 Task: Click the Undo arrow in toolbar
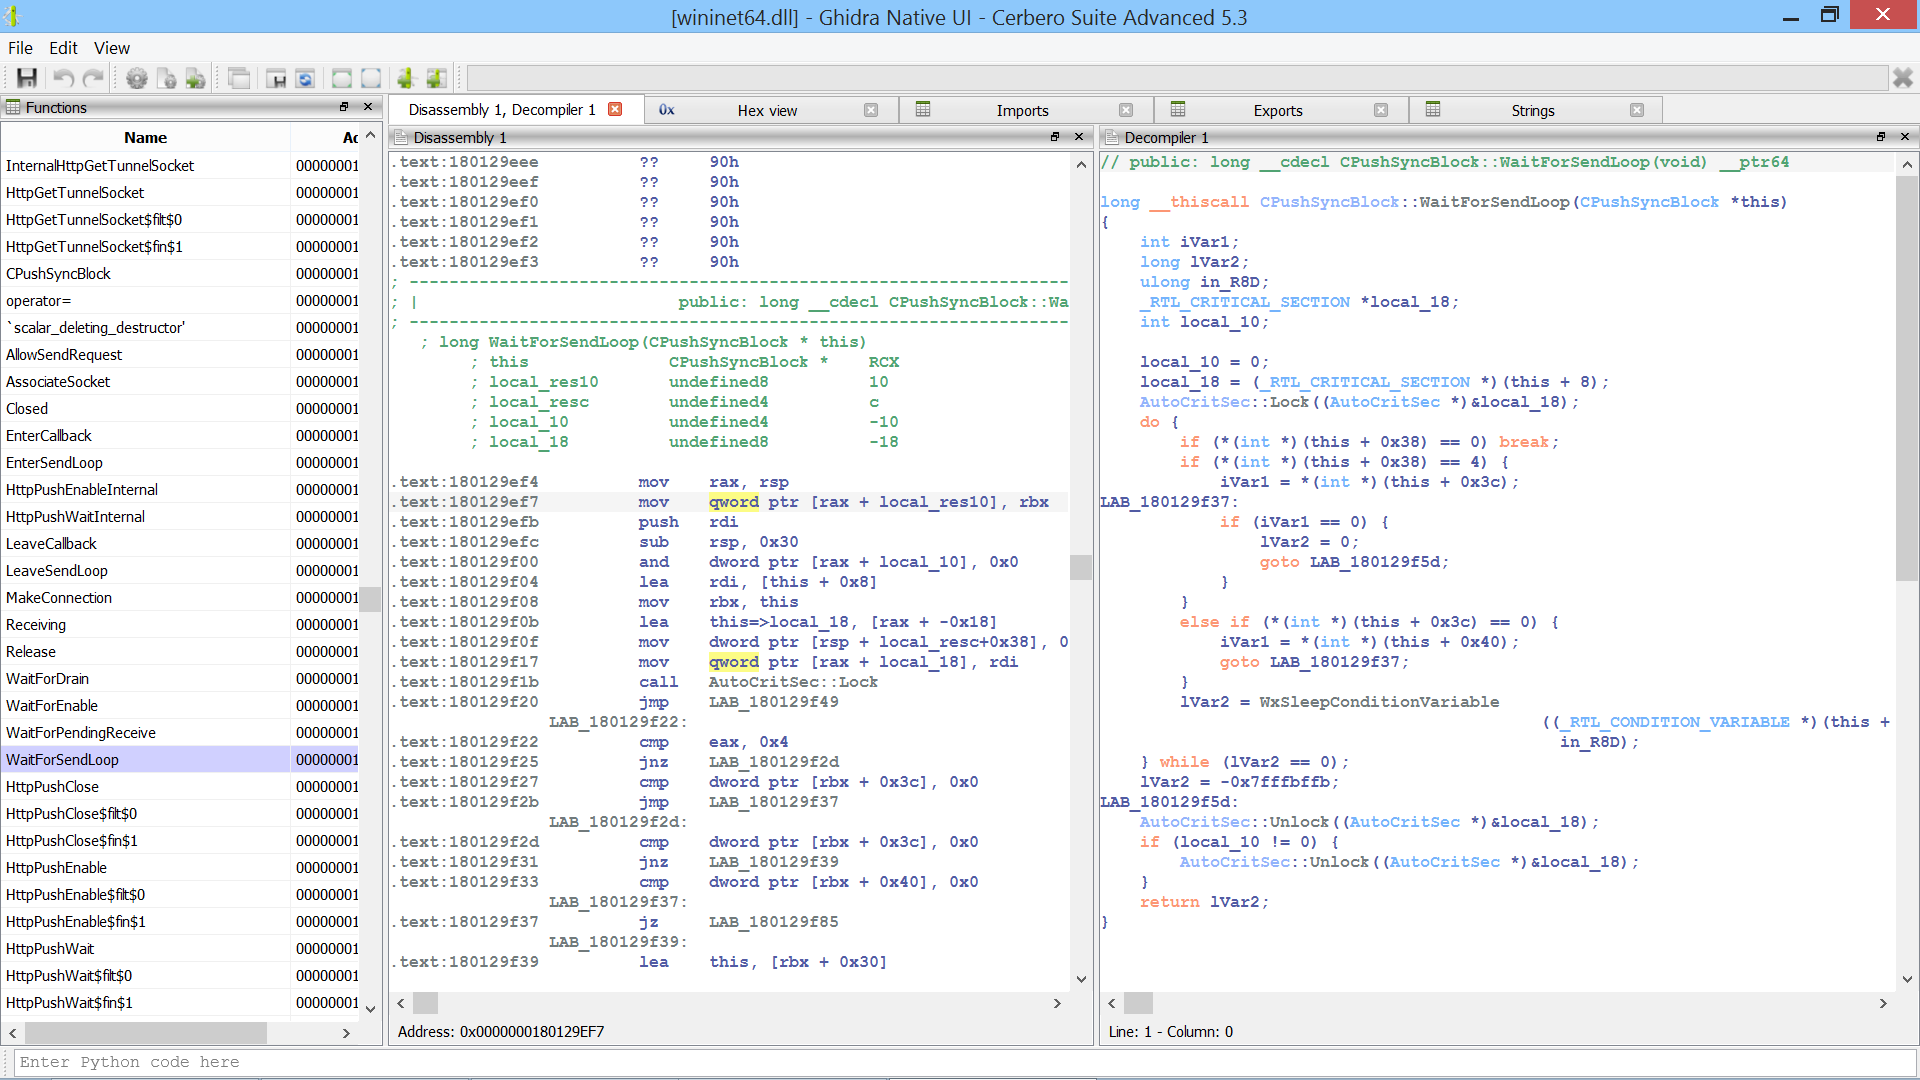(x=63, y=78)
